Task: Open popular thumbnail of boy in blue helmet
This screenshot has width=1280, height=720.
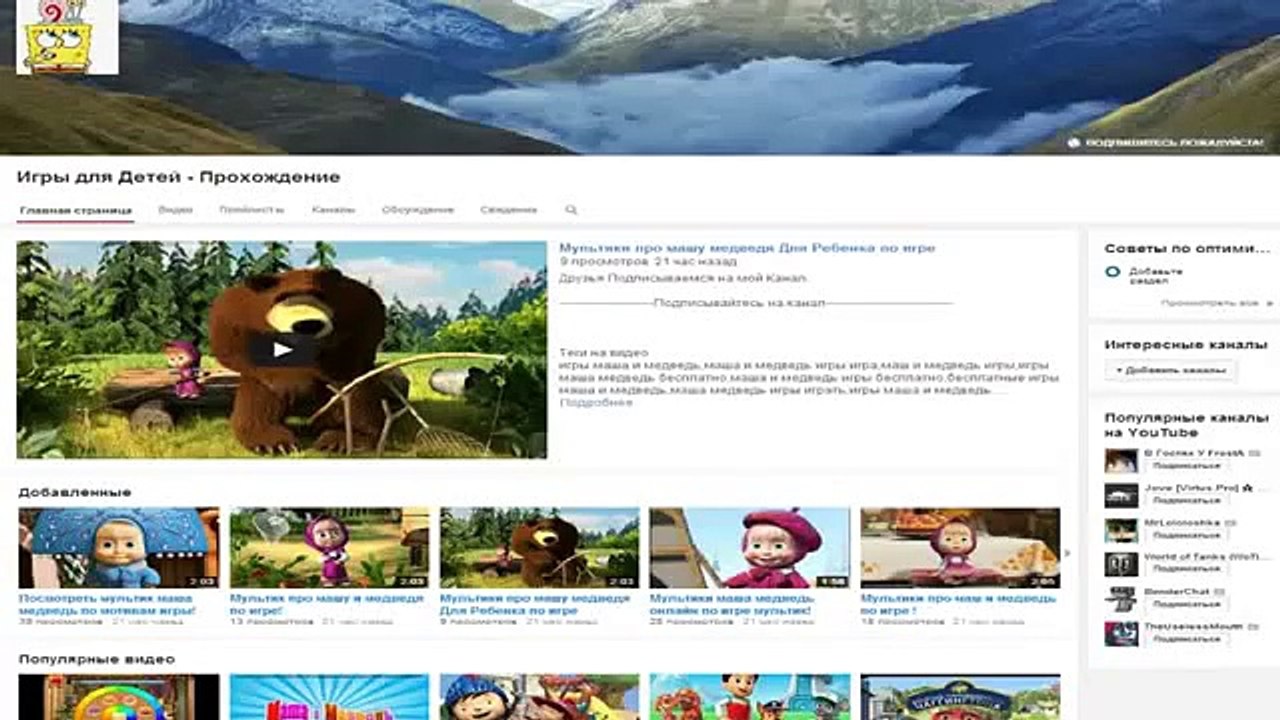Action: coord(539,697)
